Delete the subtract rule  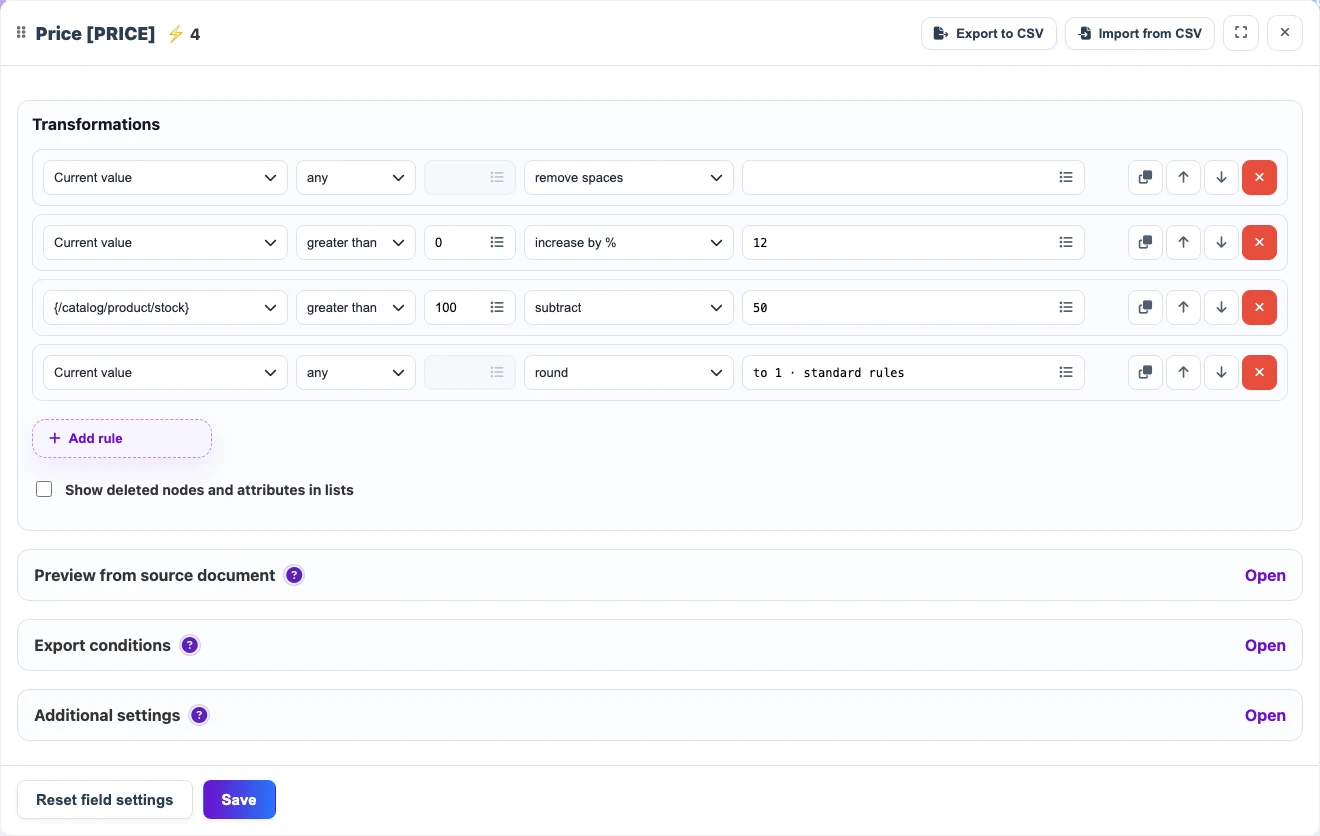(x=1259, y=307)
